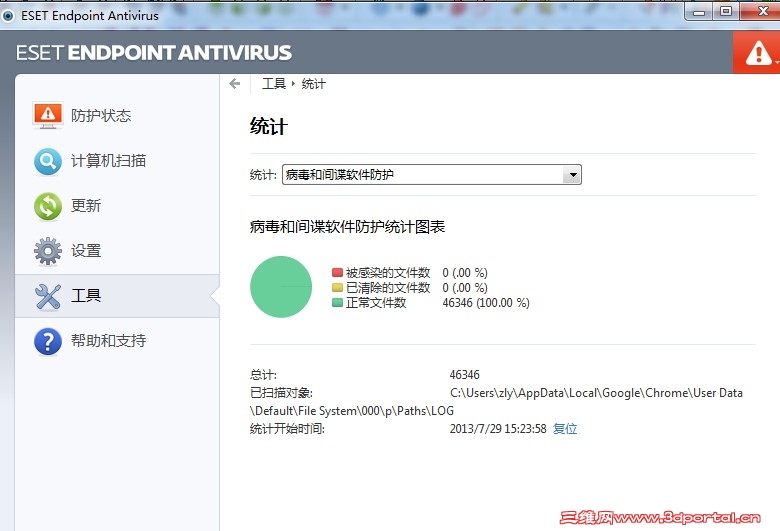Click the settings gear icon

[x=48, y=251]
